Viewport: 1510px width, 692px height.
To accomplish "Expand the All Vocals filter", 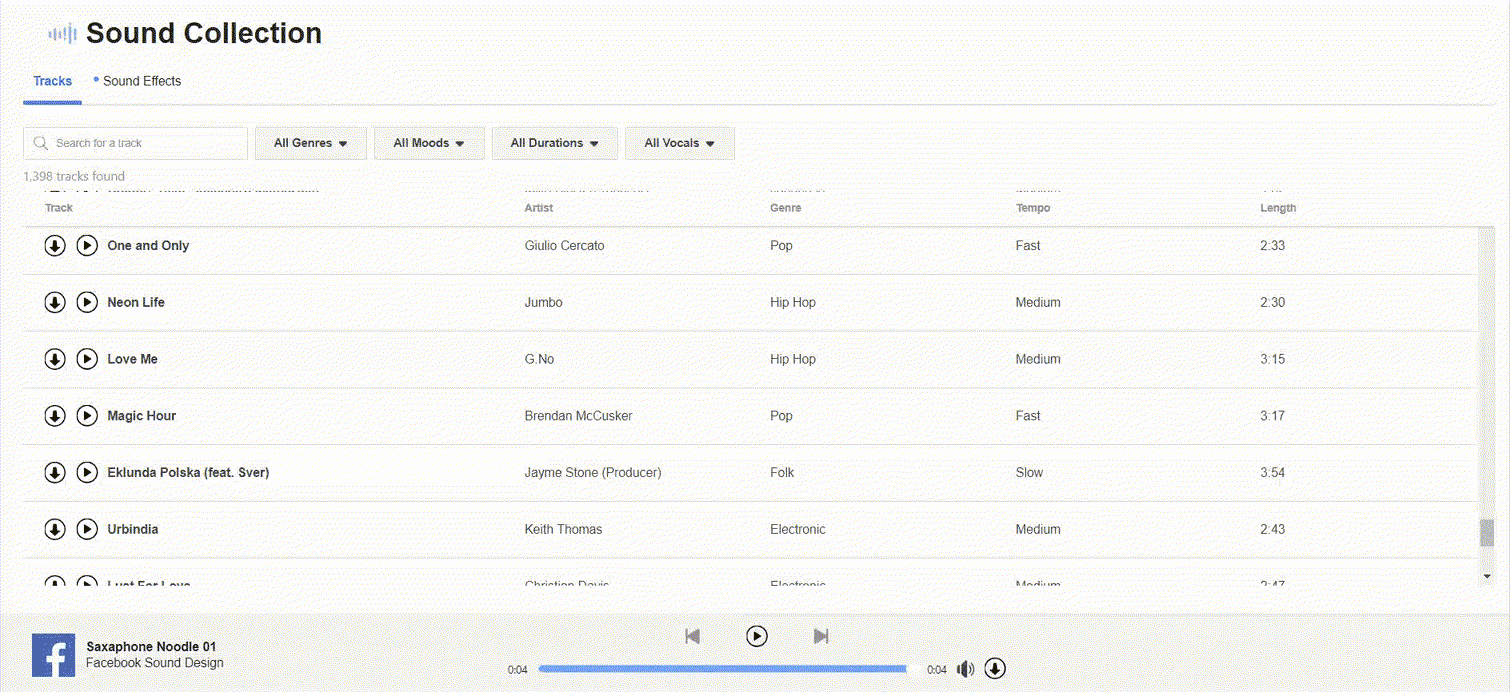I will point(679,143).
